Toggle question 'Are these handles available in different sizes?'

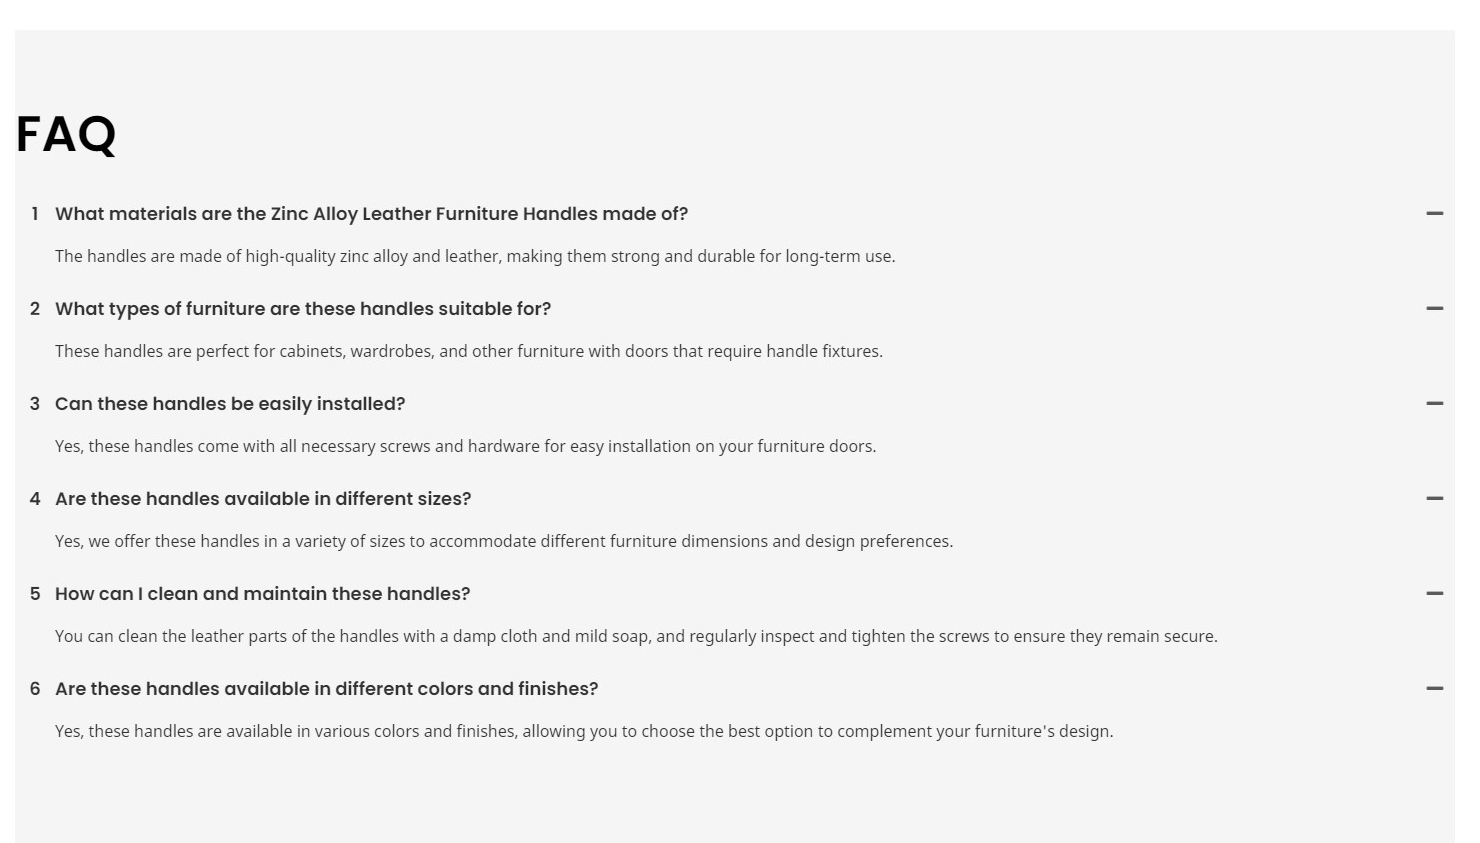[263, 499]
